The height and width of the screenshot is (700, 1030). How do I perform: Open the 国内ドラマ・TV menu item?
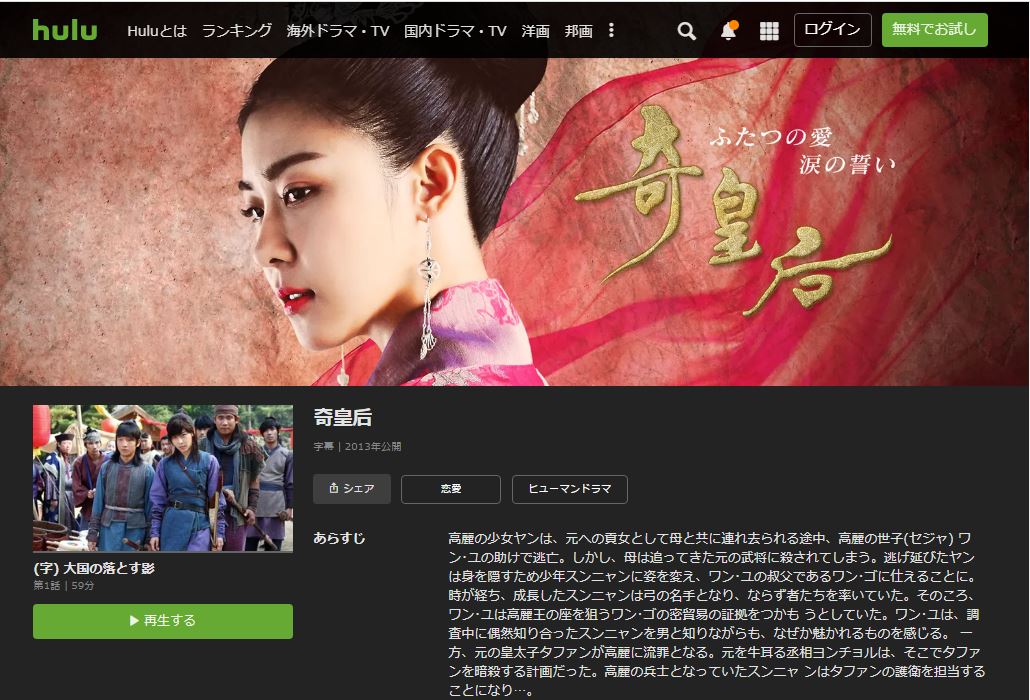coord(455,31)
